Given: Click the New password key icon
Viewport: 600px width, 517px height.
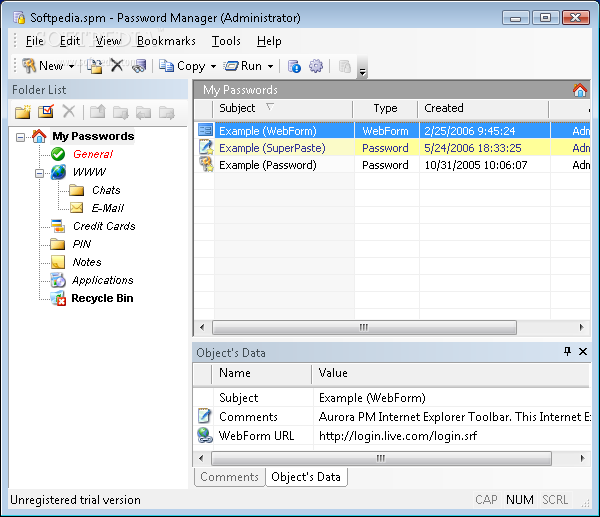Looking at the screenshot, I should pos(29,66).
